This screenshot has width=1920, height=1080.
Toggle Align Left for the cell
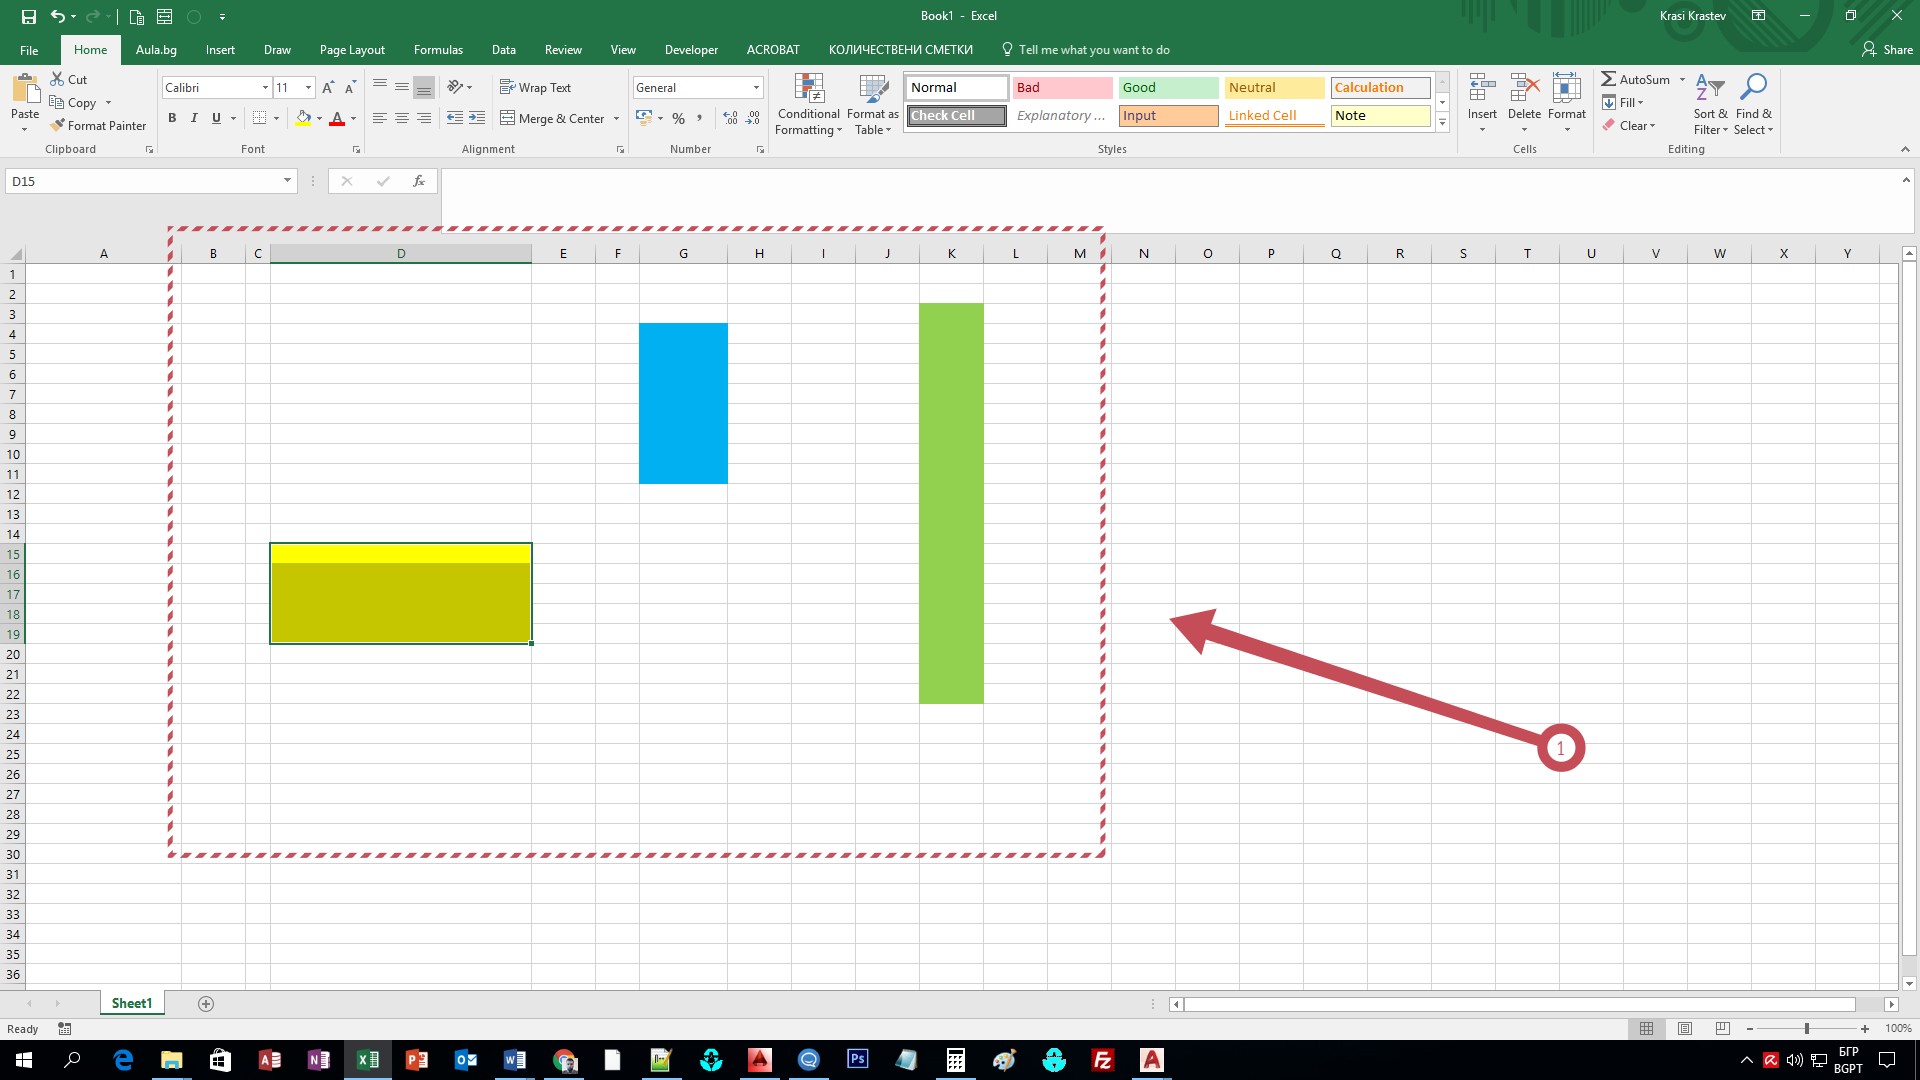pos(380,118)
